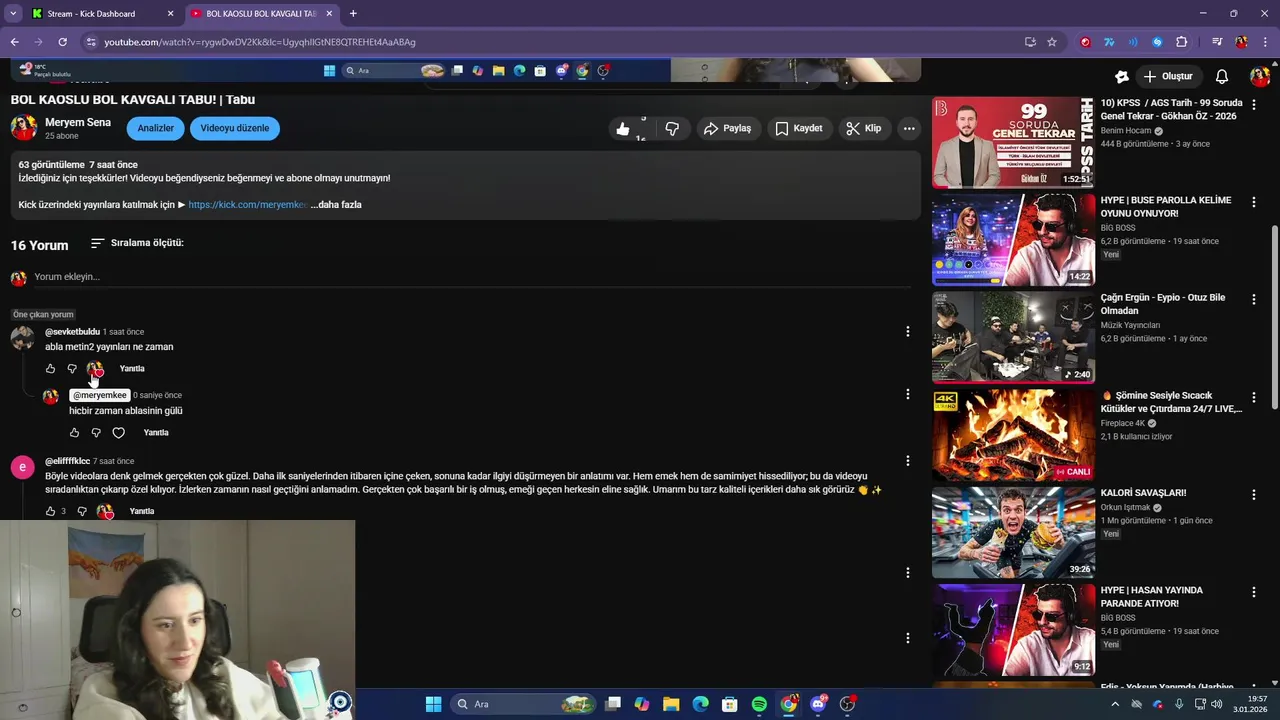Open options for Çağrı Ergün video

(1254, 300)
